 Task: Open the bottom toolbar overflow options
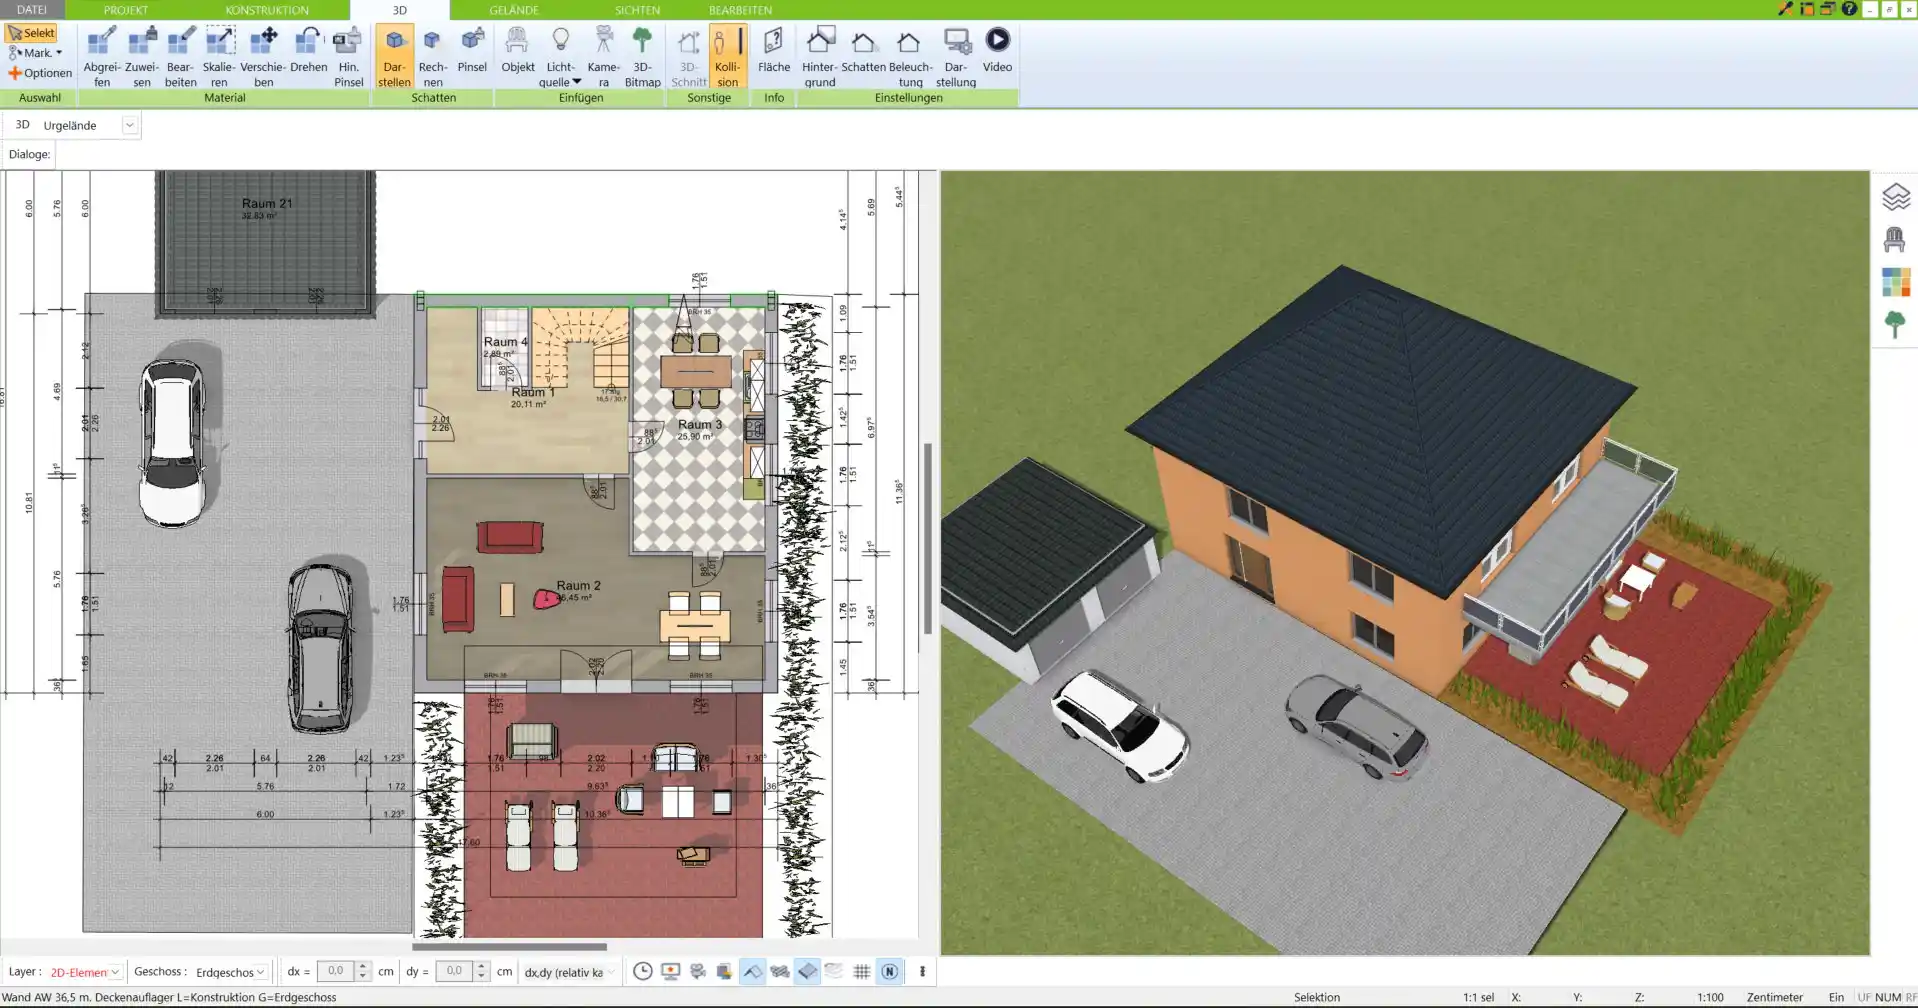point(922,971)
